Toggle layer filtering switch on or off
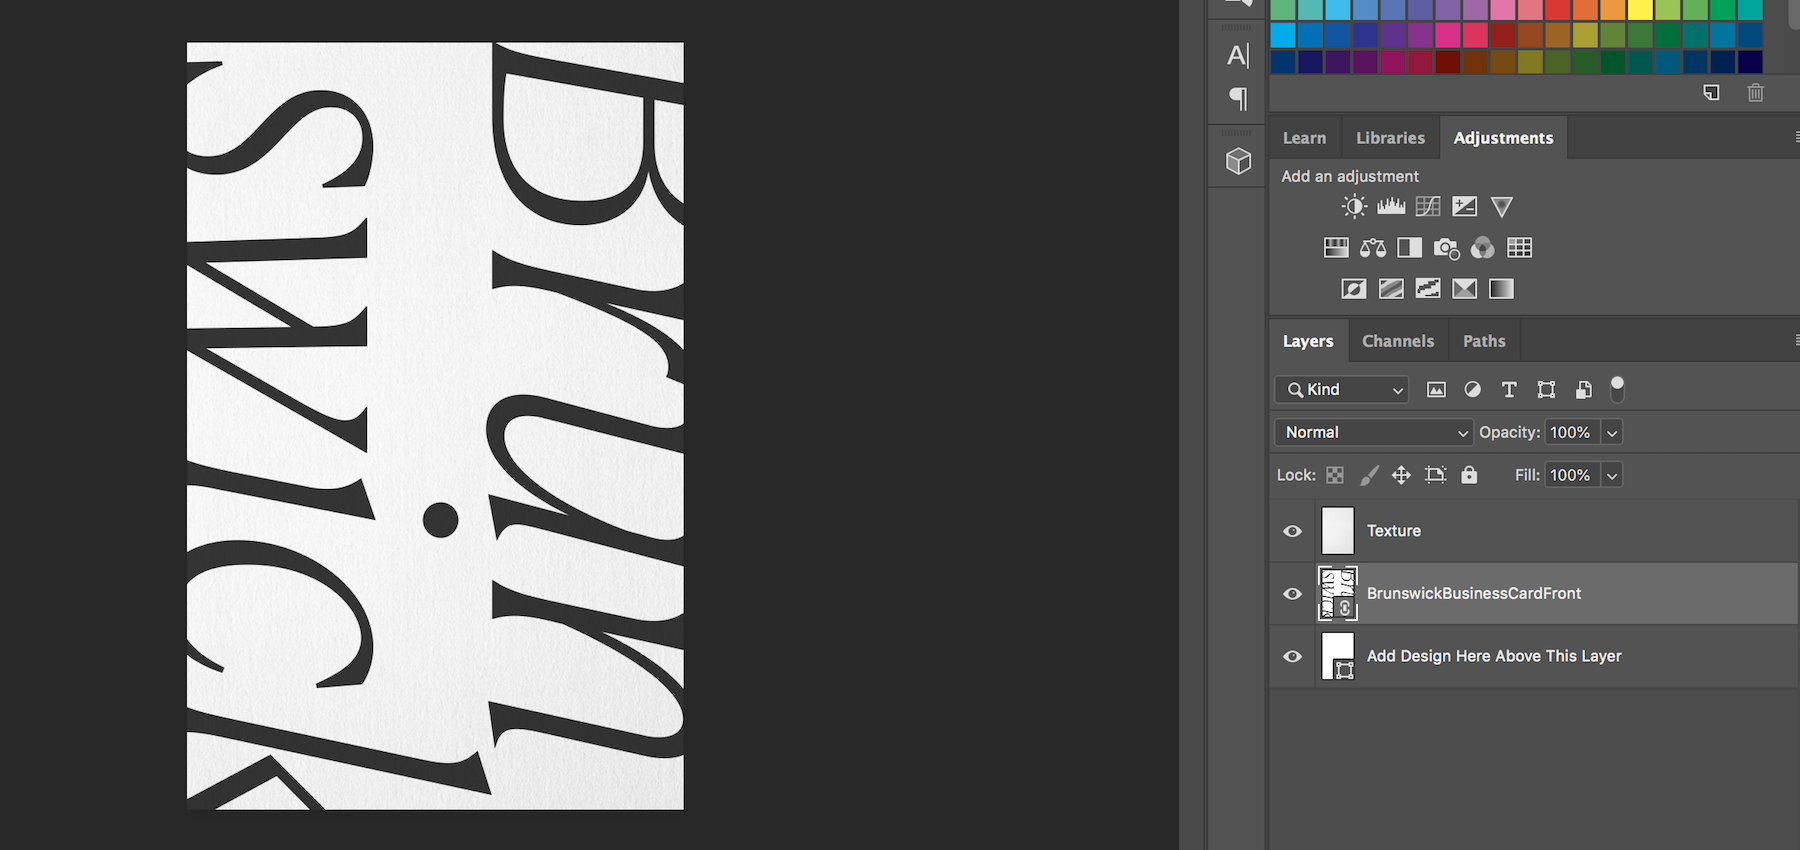Viewport: 1800px width, 850px height. (1617, 389)
